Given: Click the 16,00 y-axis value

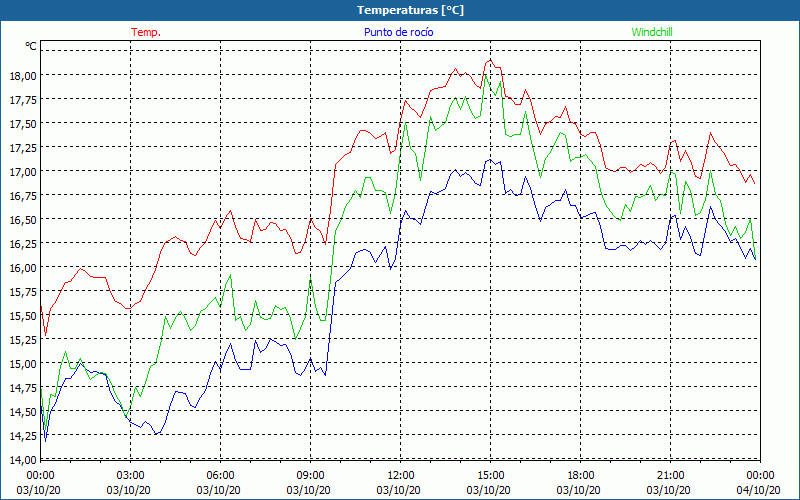Looking at the screenshot, I should [23, 267].
